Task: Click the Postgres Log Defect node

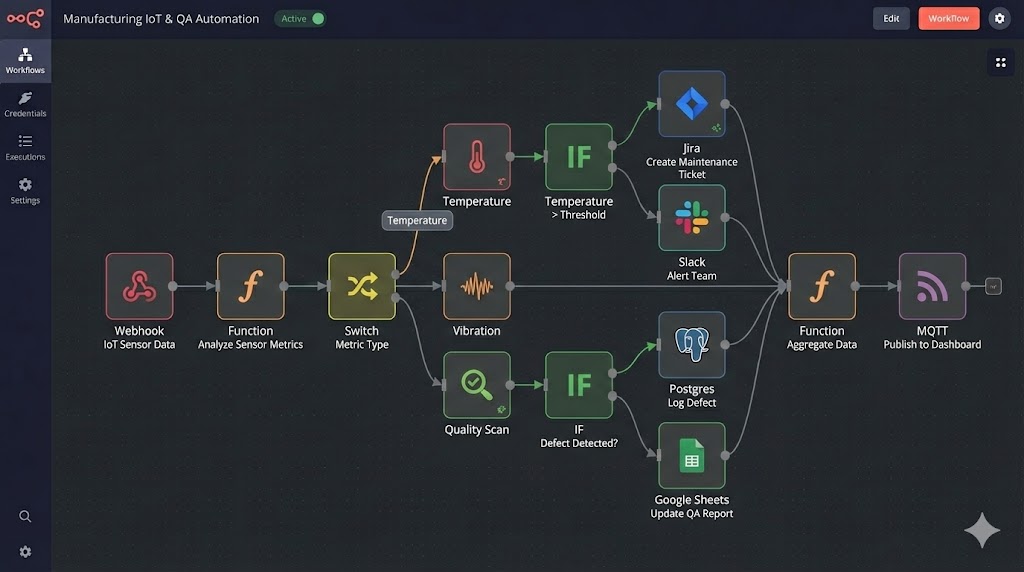Action: 691,345
